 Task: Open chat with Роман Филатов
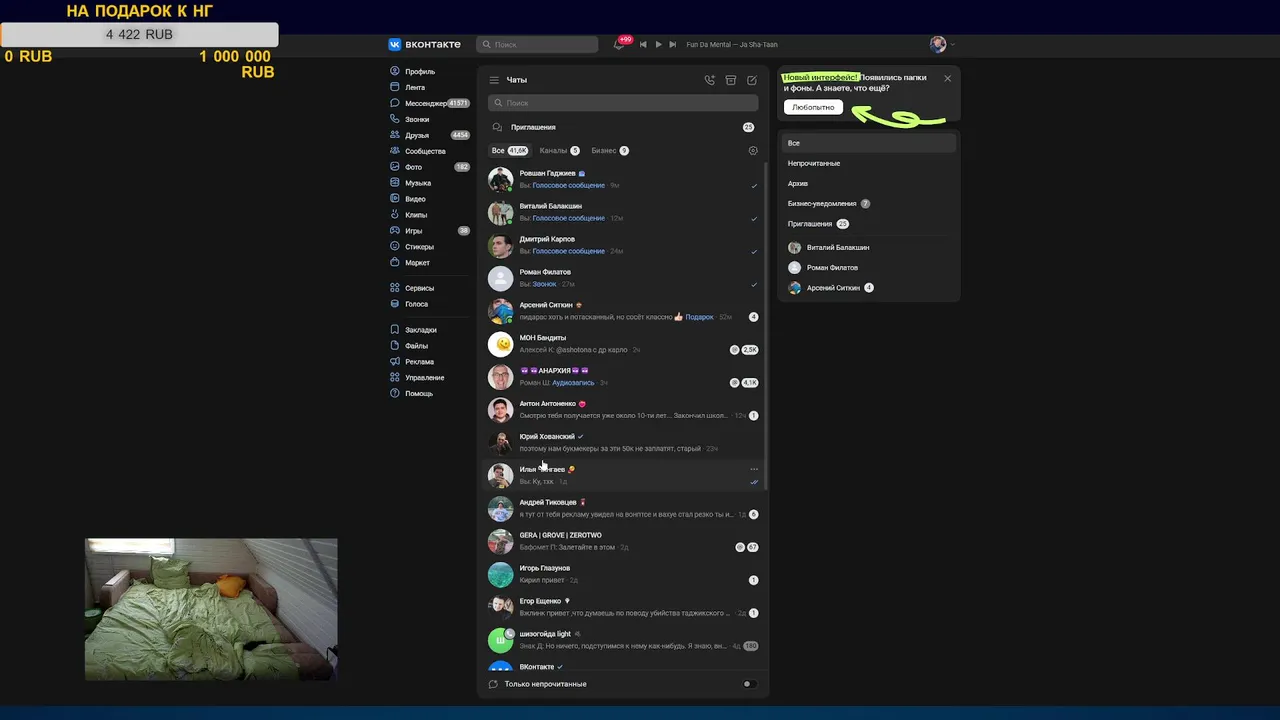pos(623,278)
